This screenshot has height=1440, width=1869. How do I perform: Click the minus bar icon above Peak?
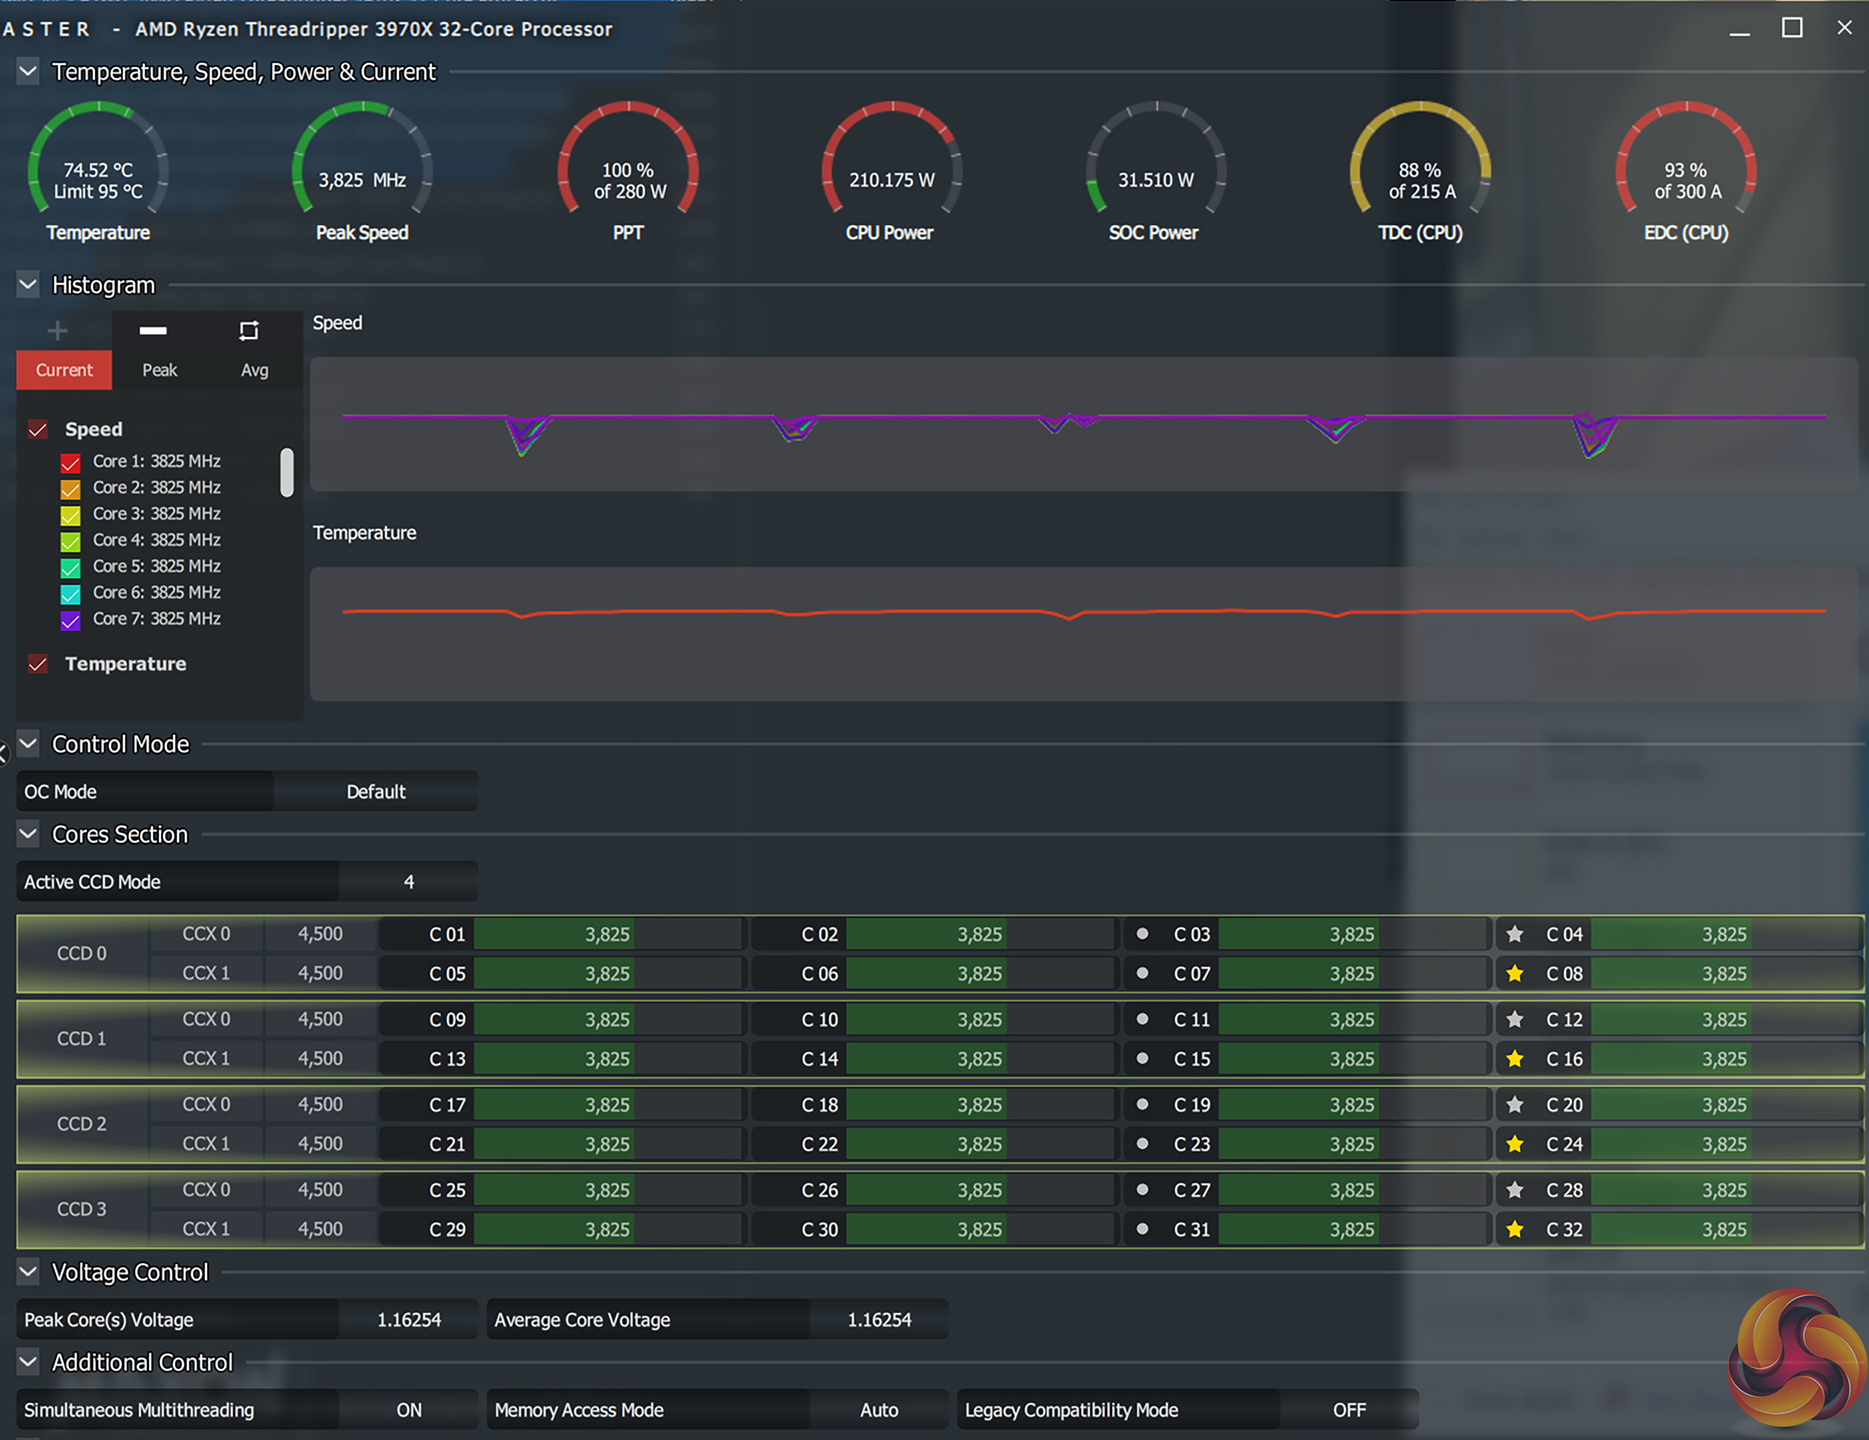coord(153,330)
